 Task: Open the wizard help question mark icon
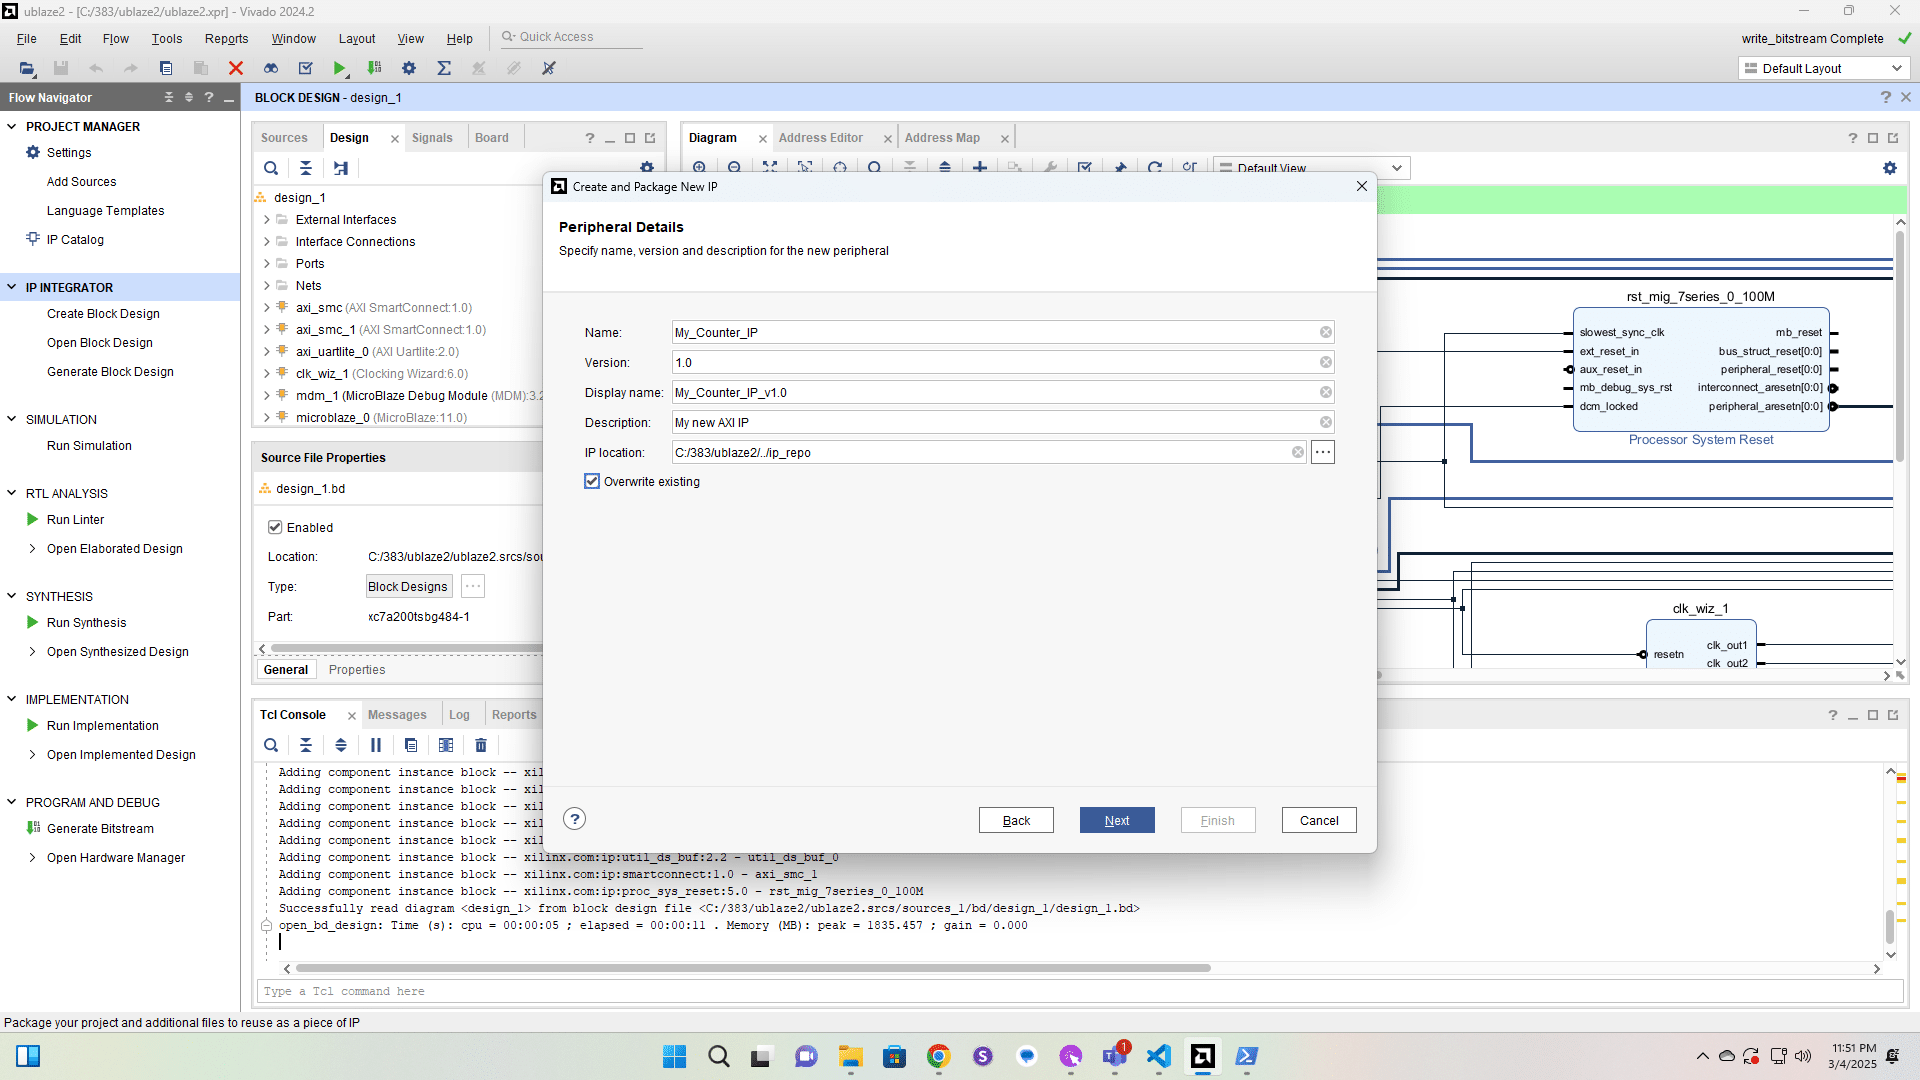click(x=574, y=819)
